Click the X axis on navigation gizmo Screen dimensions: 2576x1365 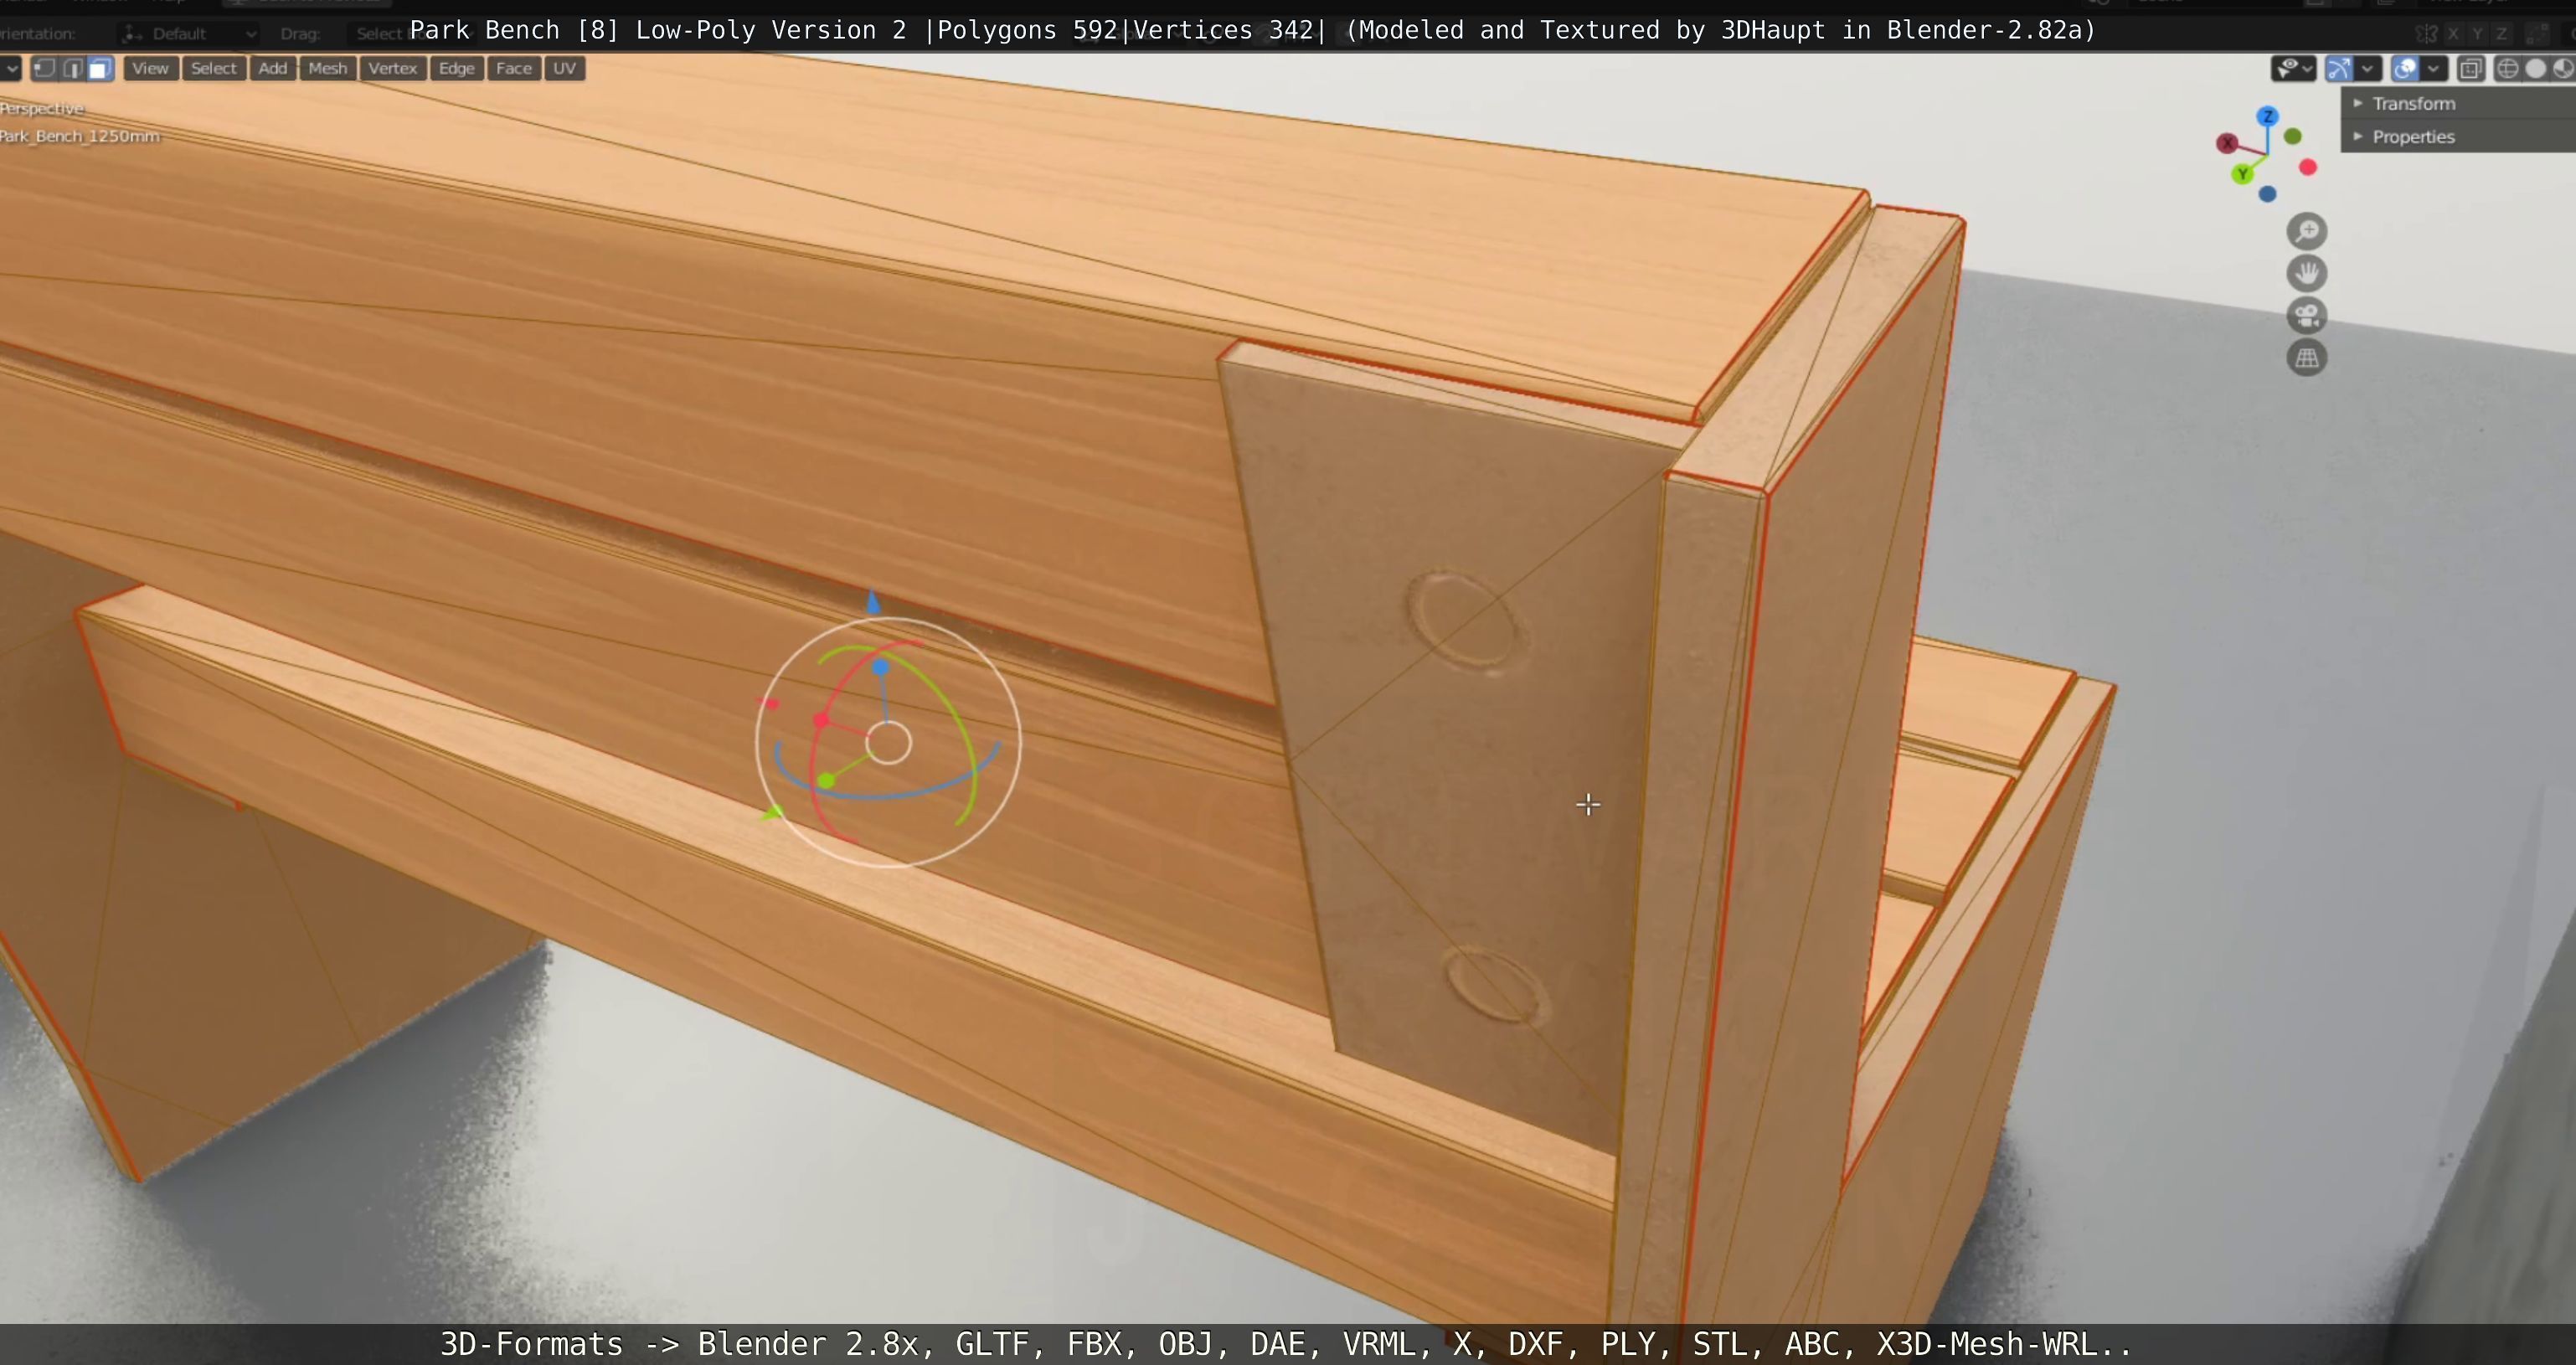pos(2227,144)
